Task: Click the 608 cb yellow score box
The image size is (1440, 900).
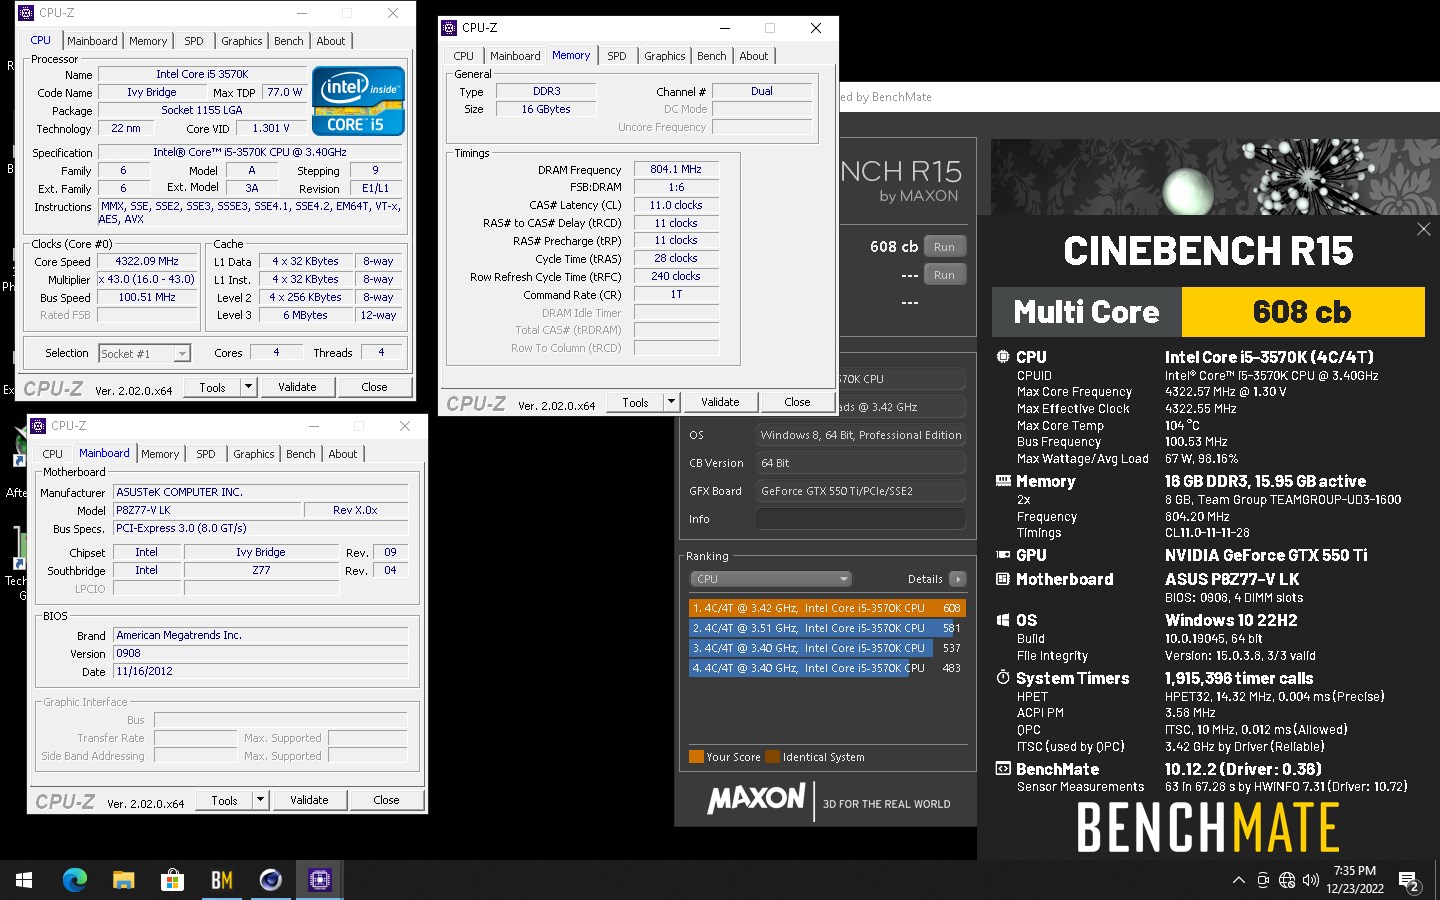Action: coord(1303,312)
